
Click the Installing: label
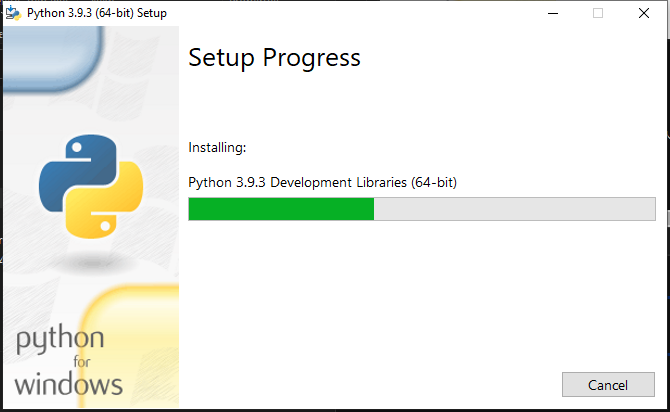(217, 147)
